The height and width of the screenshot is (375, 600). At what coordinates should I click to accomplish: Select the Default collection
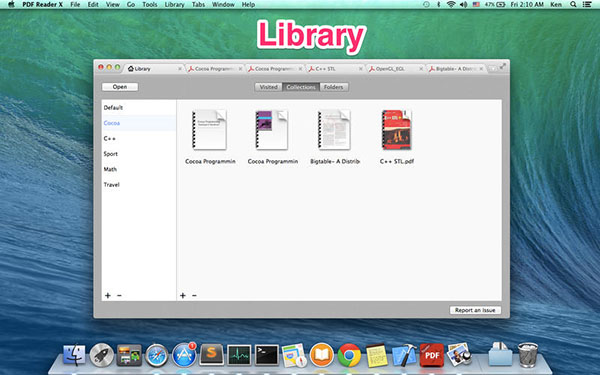(x=139, y=108)
